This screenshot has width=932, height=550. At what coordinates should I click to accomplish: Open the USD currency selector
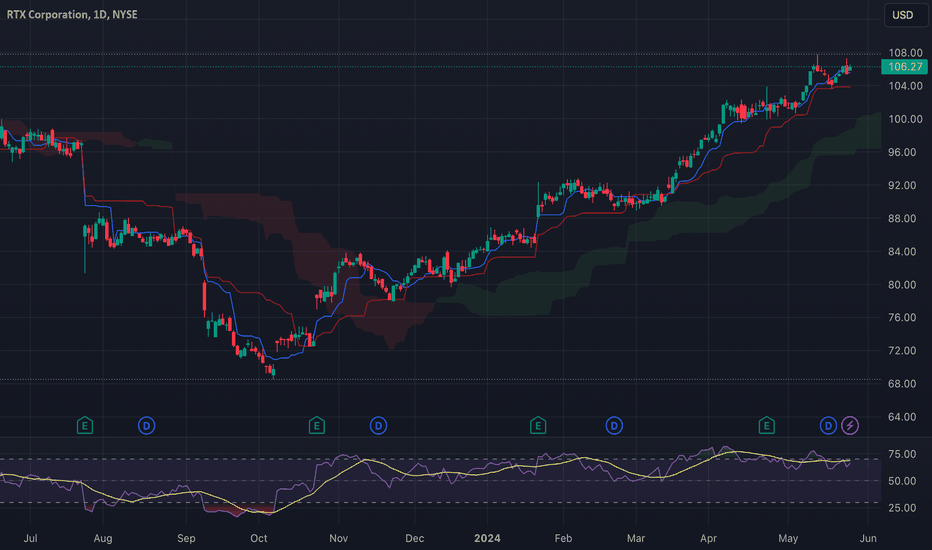coord(905,15)
